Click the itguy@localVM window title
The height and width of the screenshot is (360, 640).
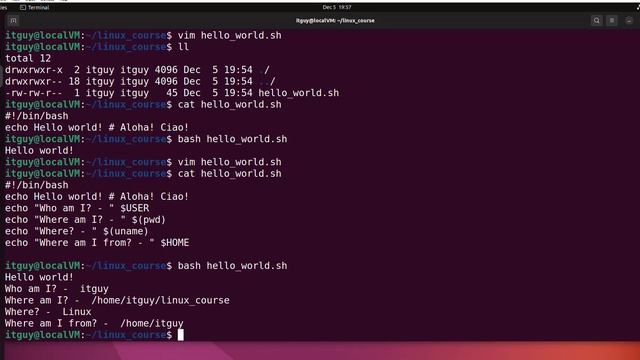tap(335, 20)
